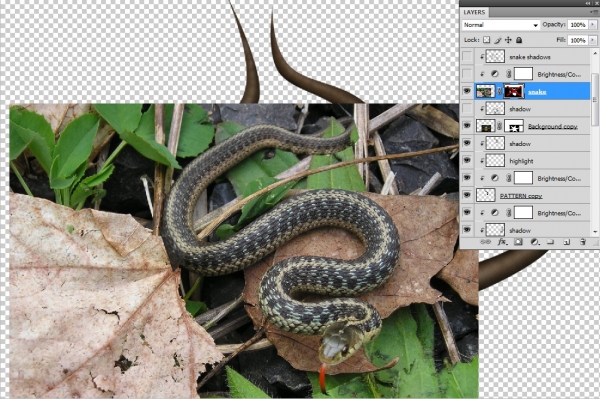600x399 pixels.
Task: Click the Opacity percentage field
Action: pos(578,25)
